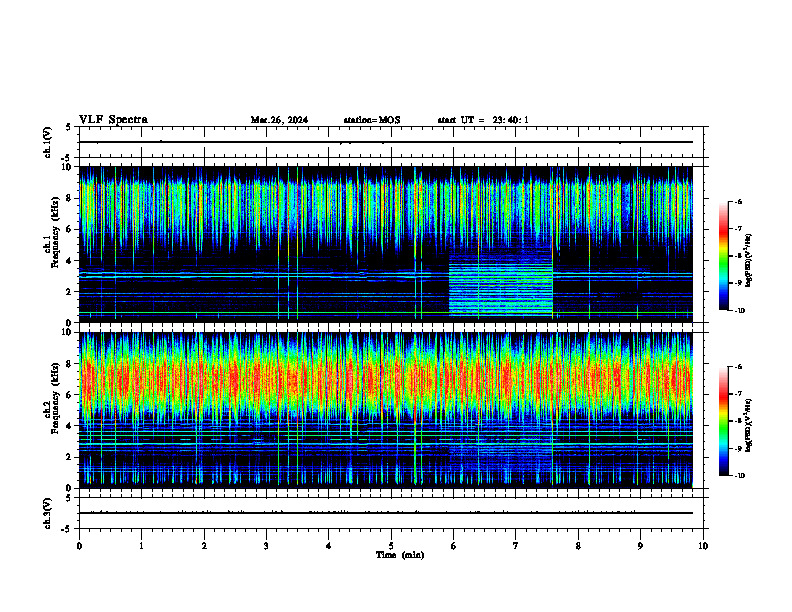Click the "start UT = 23:40: 1" label
Screen dimensions: 792x612
(x=483, y=120)
